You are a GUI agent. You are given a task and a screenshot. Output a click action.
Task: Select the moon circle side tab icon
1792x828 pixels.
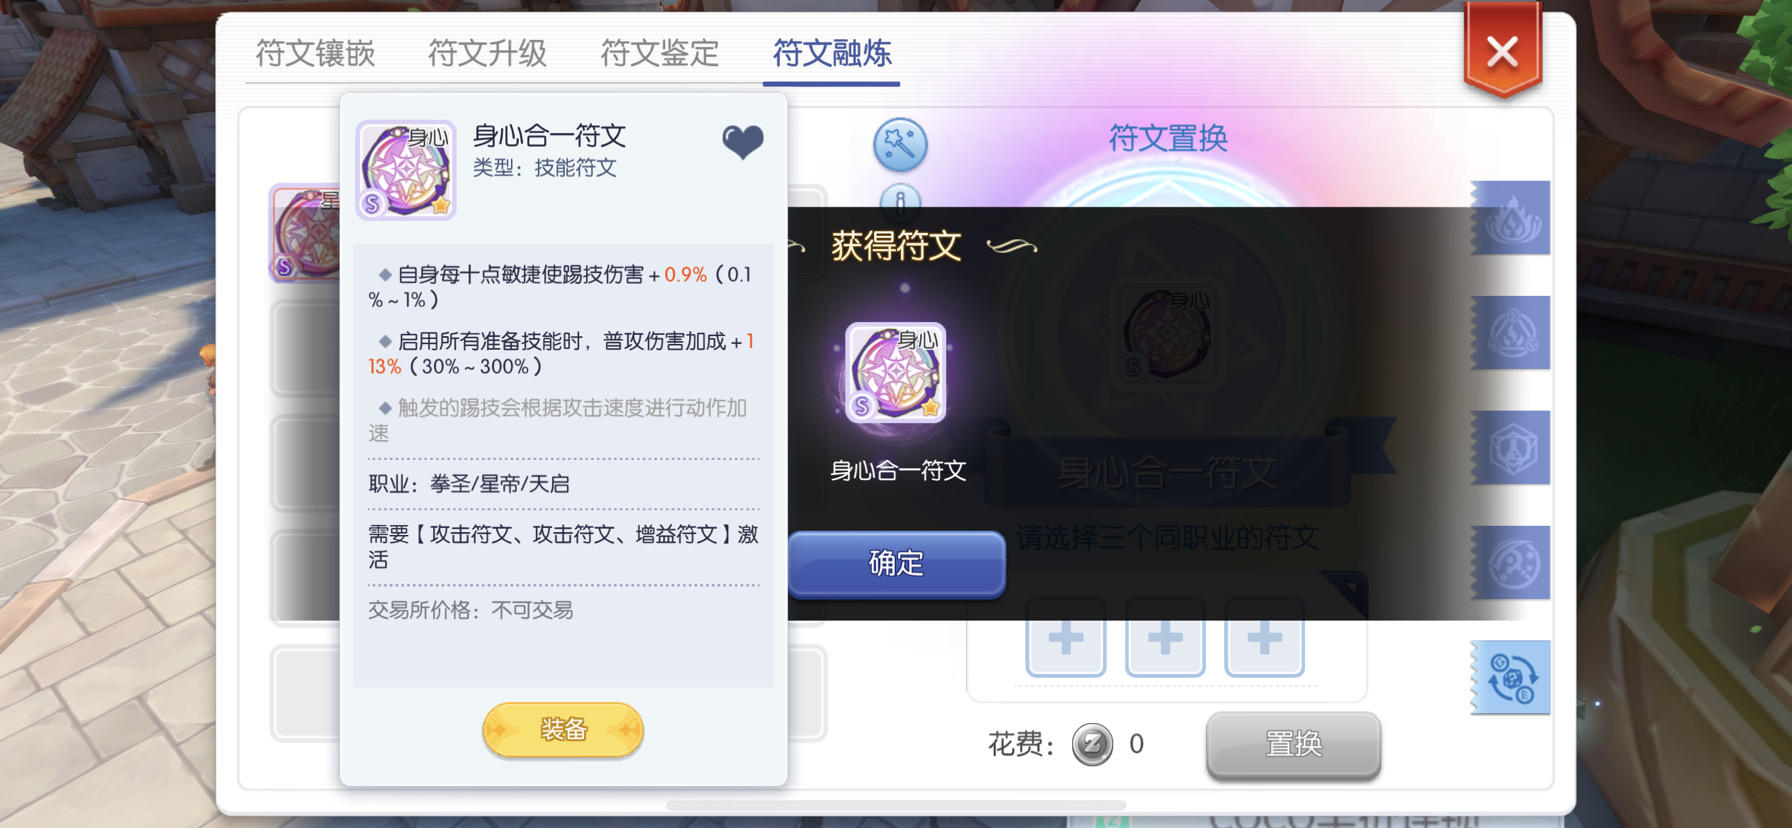[x=1512, y=563]
